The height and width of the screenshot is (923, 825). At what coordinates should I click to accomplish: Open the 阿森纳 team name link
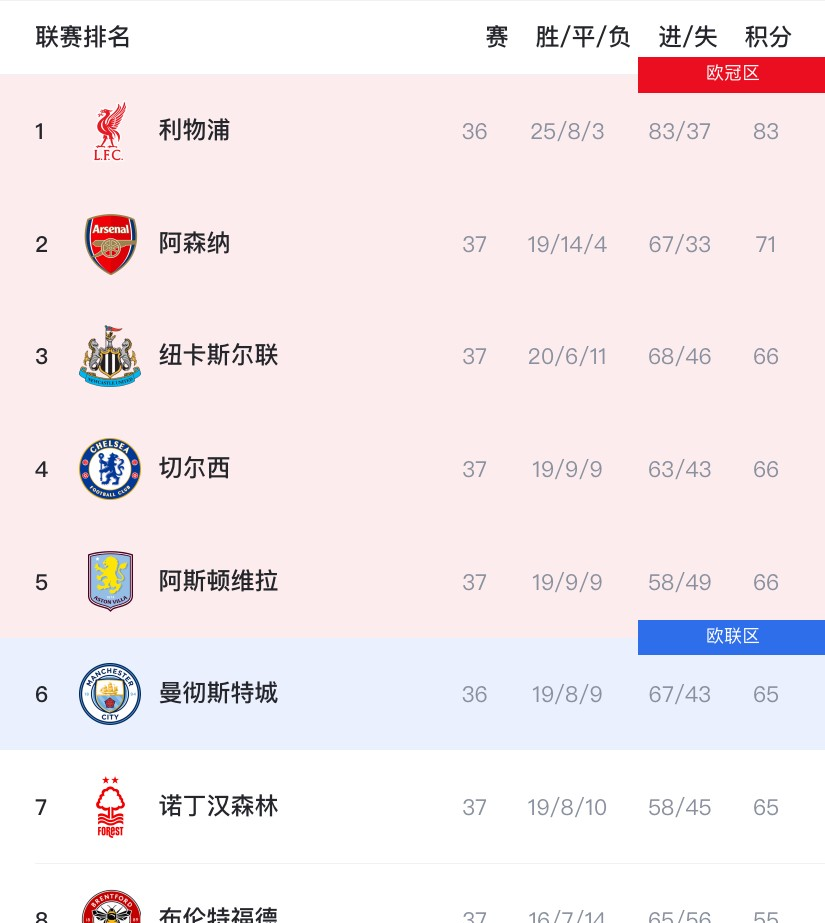click(194, 244)
